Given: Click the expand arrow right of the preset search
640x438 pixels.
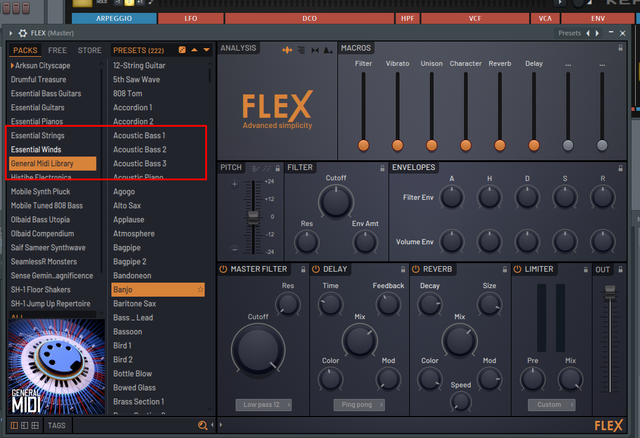Looking at the screenshot, I should [x=221, y=425].
